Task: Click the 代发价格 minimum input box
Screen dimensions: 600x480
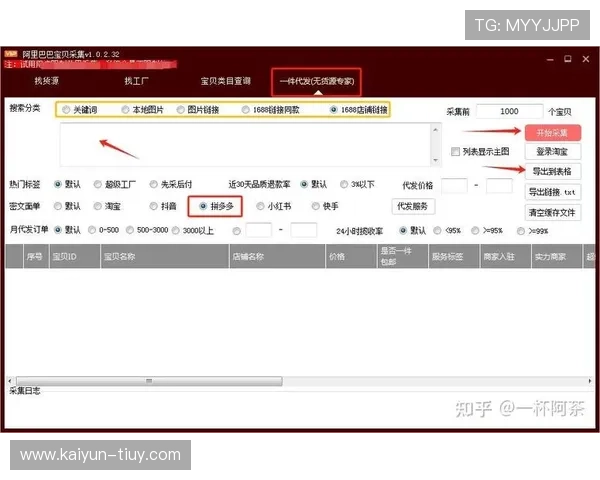Action: point(454,186)
